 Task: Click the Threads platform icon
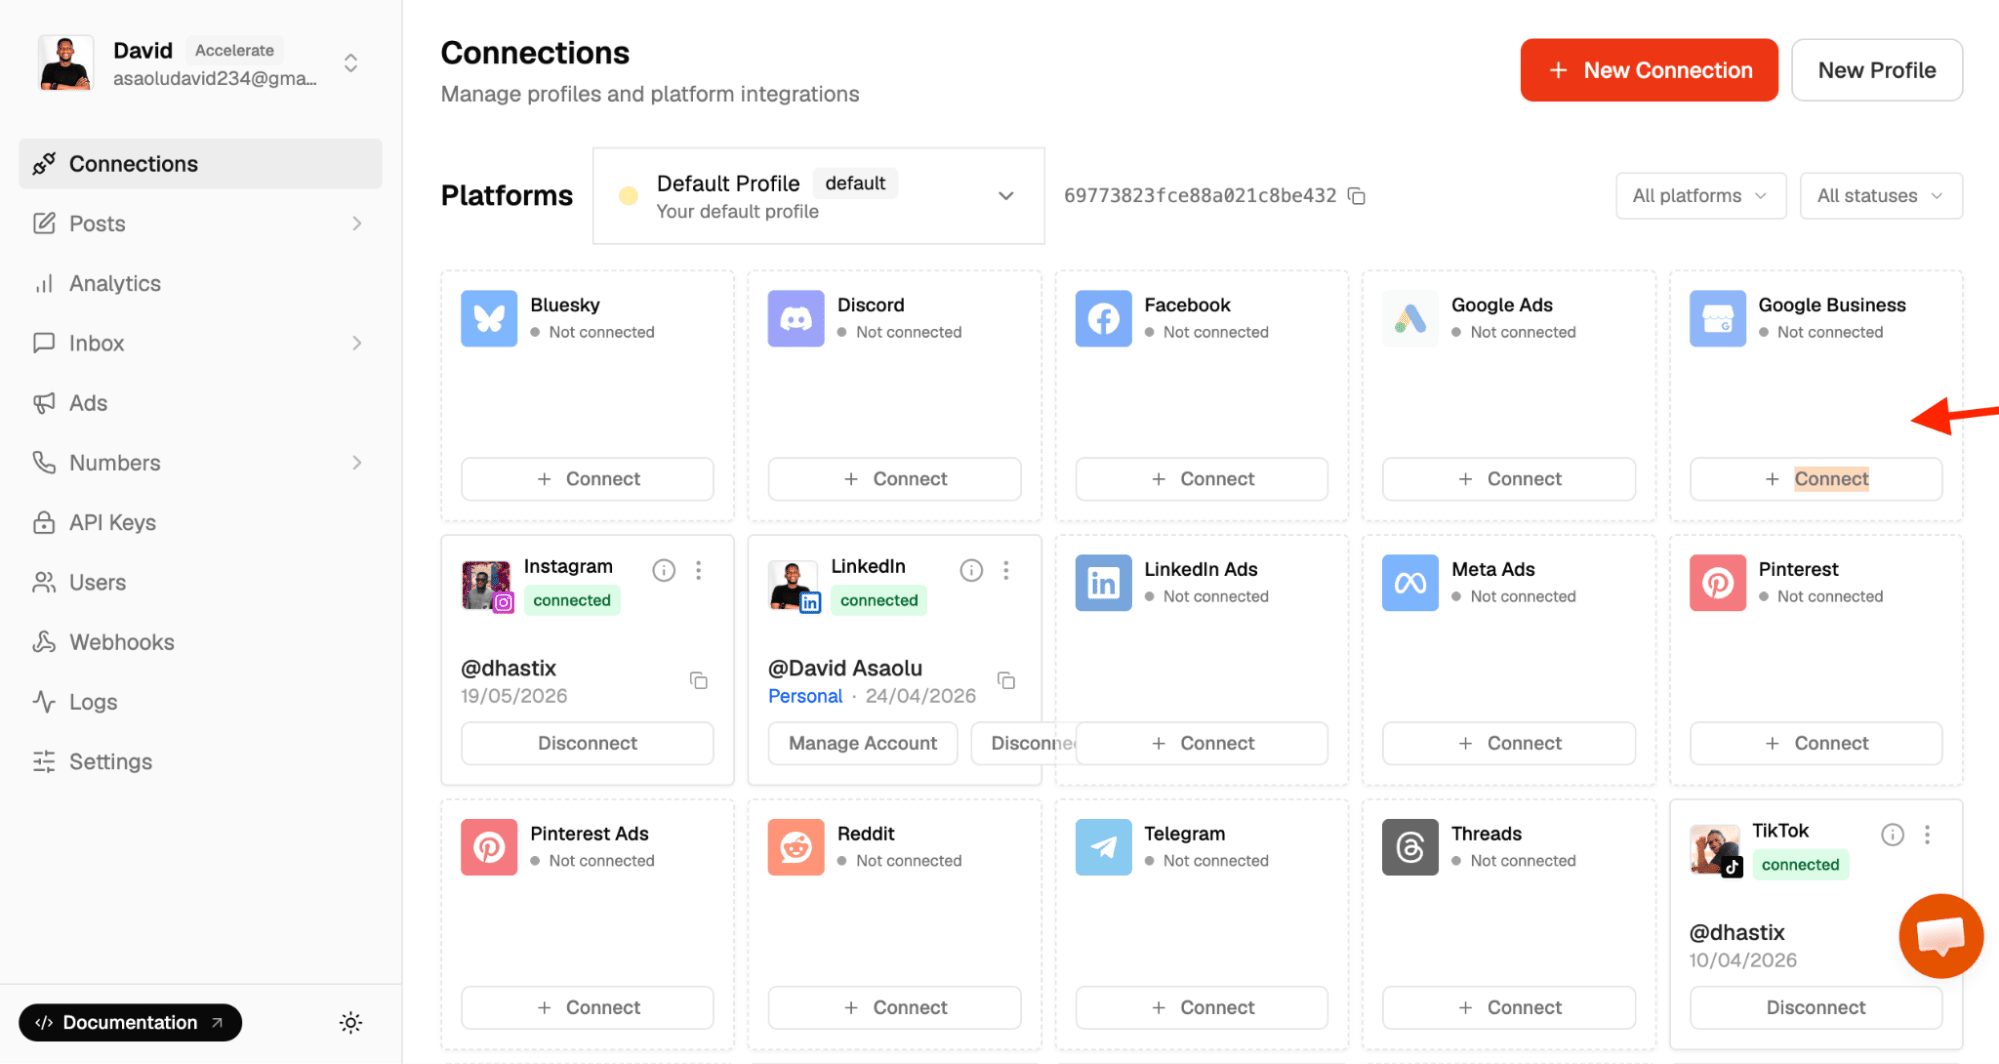(x=1410, y=847)
